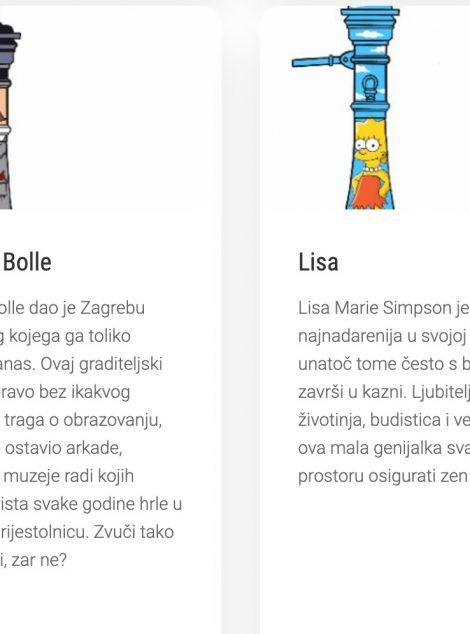This screenshot has width=470, height=634.
Task: Click the 'ista svake godine hrle u' line
Action: [x=91, y=504]
